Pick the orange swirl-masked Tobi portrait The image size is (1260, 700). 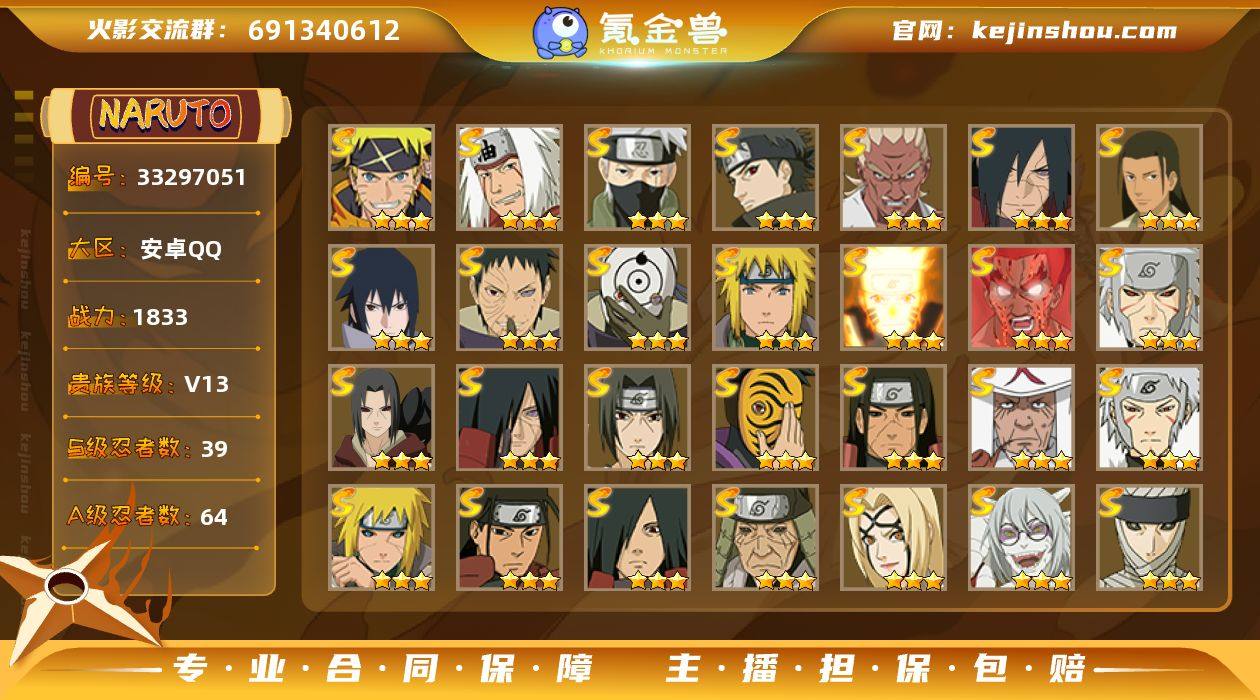click(x=765, y=417)
